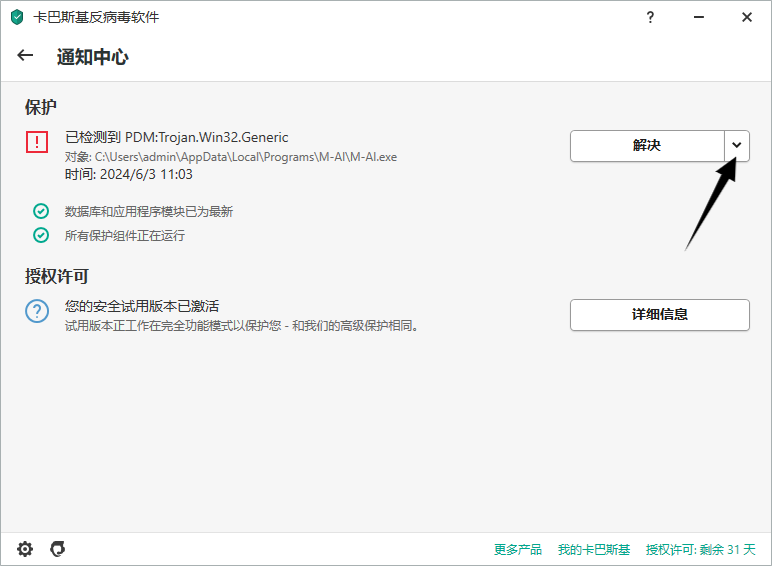This screenshot has height=566, width=772.
Task: Click the red threat warning icon
Action: (37, 142)
